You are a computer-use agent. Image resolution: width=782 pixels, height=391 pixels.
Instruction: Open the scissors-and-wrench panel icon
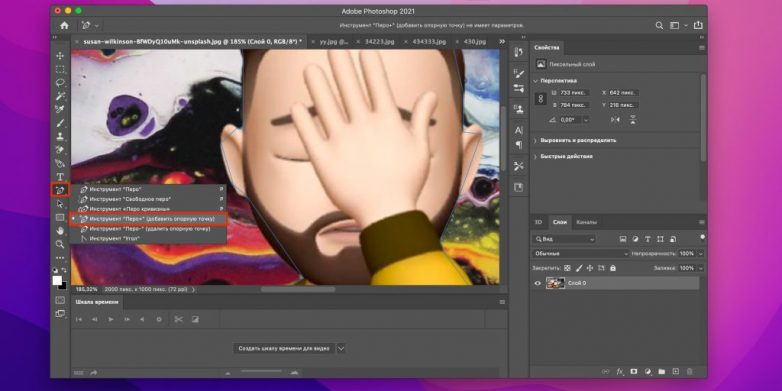[519, 166]
